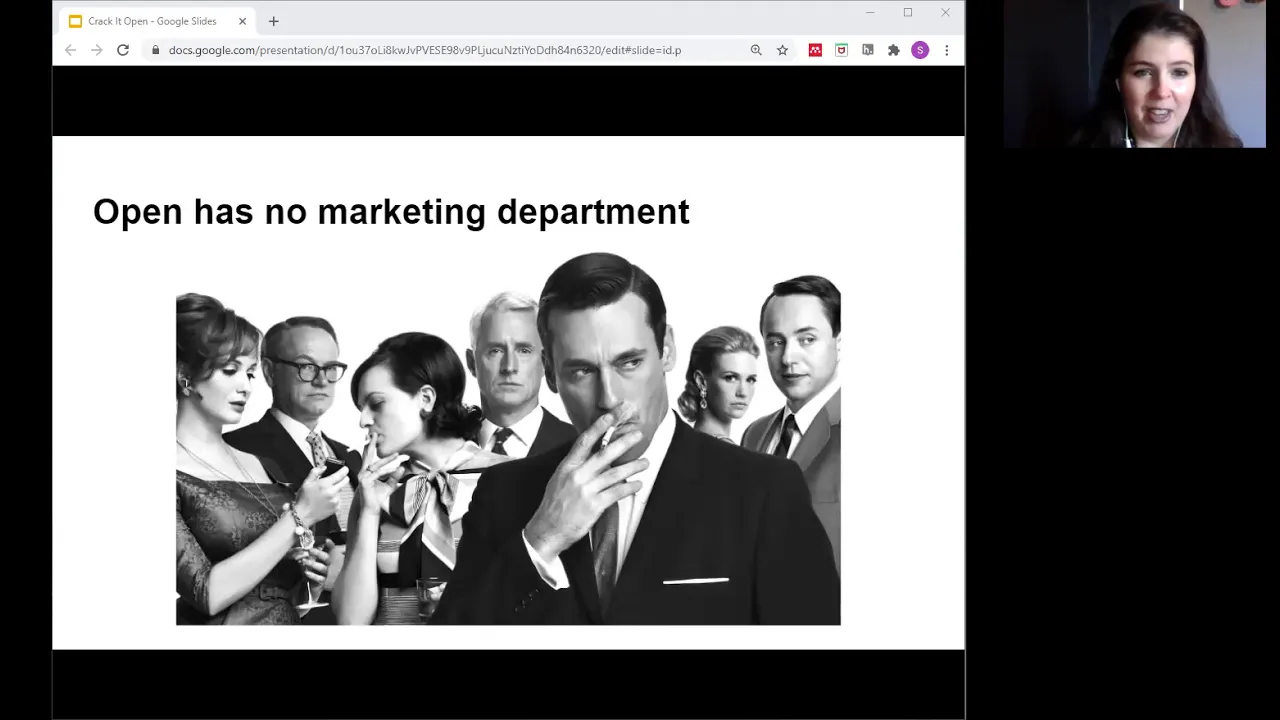This screenshot has height=720, width=1280.
Task: Close the Crack It Open tab
Action: [x=242, y=21]
